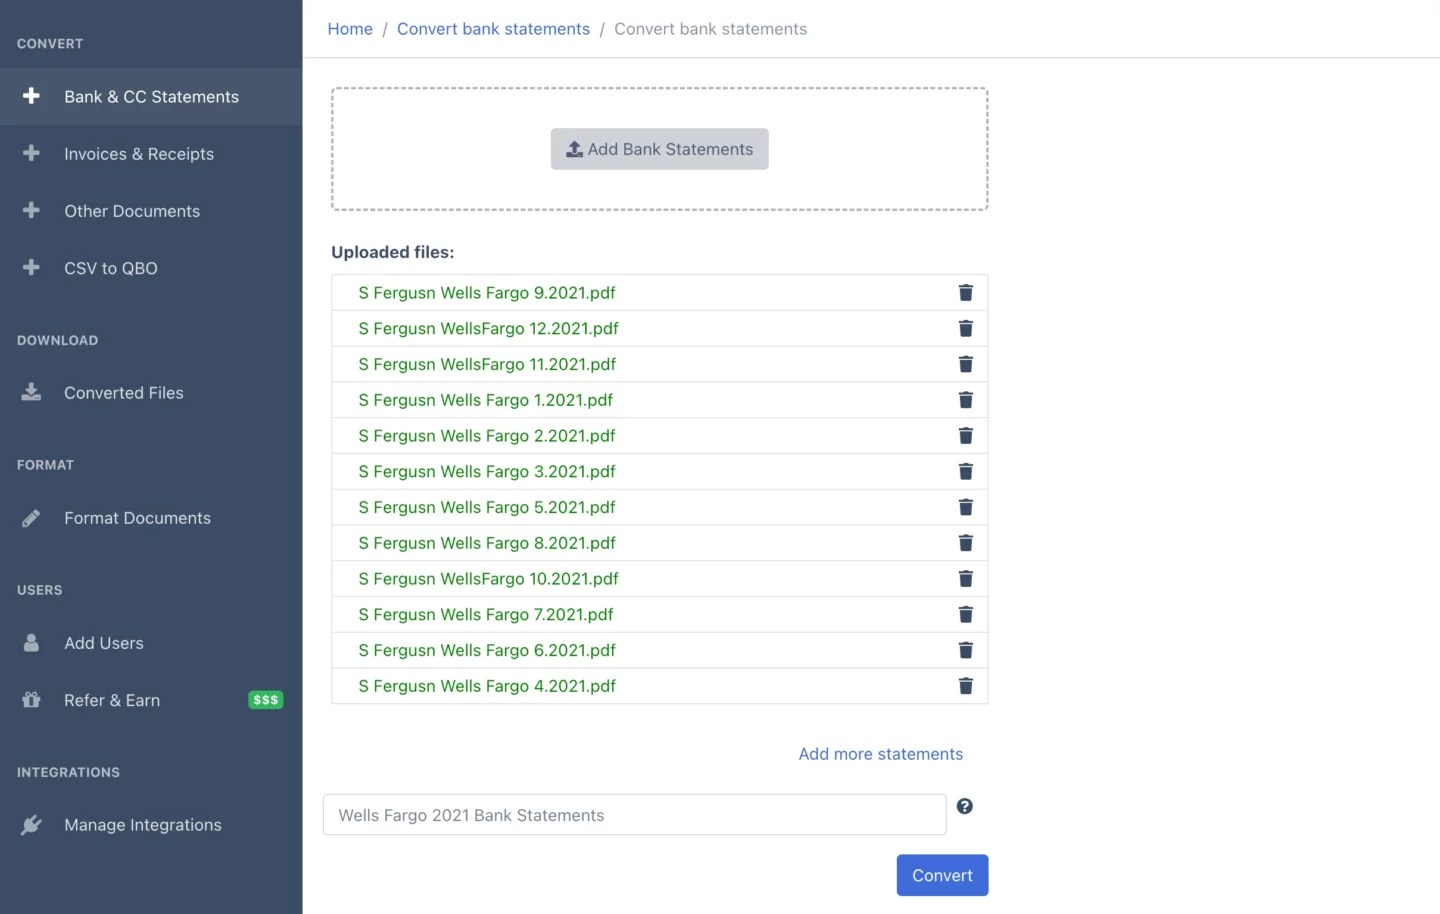Viewport: 1440px width, 914px height.
Task: Delete S Fergusn Wells Fargo 9.2021.pdf
Action: pos(965,292)
